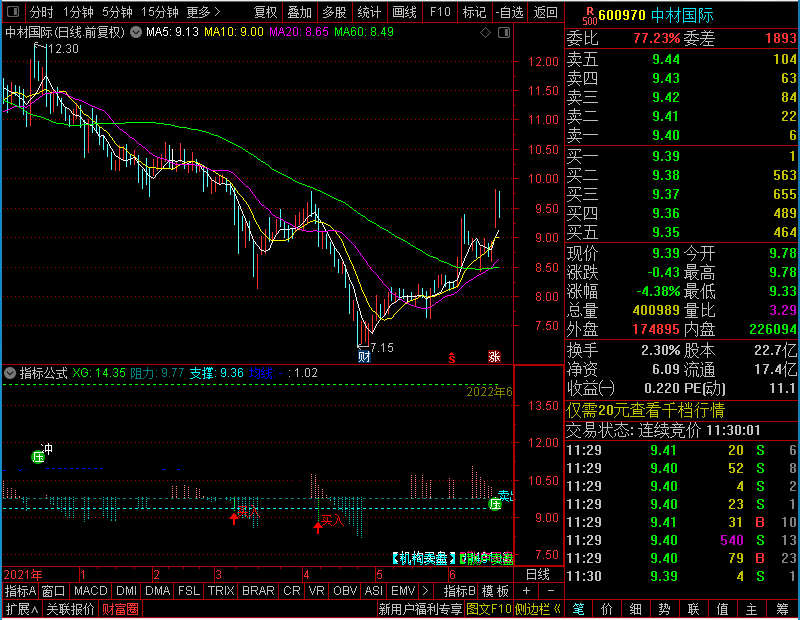Open the 窗口 window options
This screenshot has height=620, width=800.
point(54,591)
